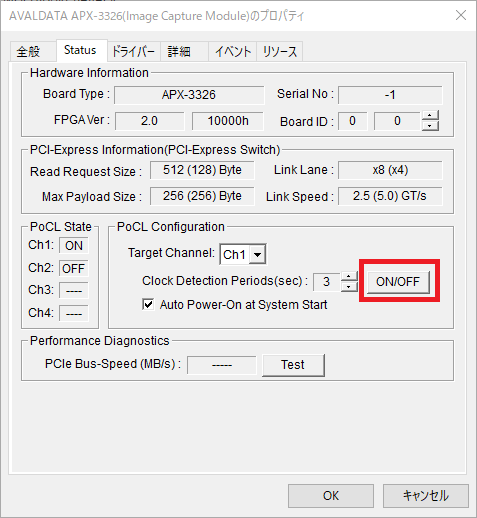This screenshot has width=477, height=518.
Task: Open the リソース tab
Action: (x=280, y=52)
